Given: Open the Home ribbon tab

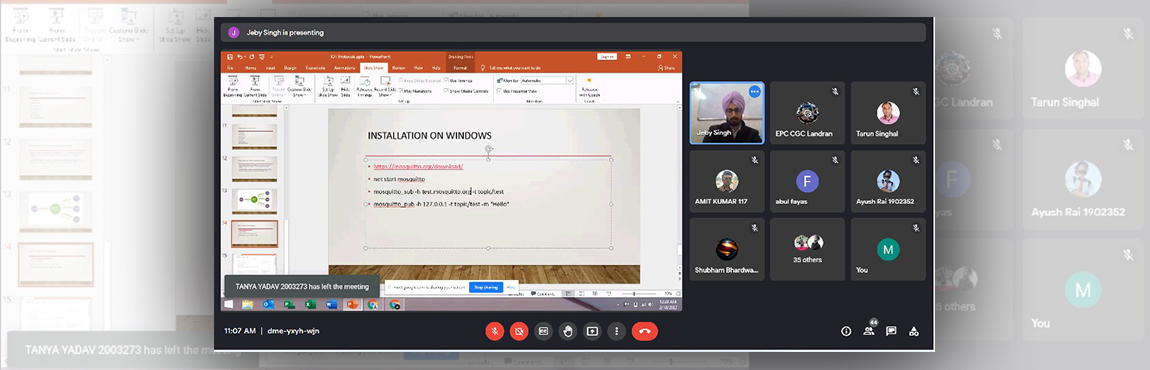Looking at the screenshot, I should [x=251, y=68].
